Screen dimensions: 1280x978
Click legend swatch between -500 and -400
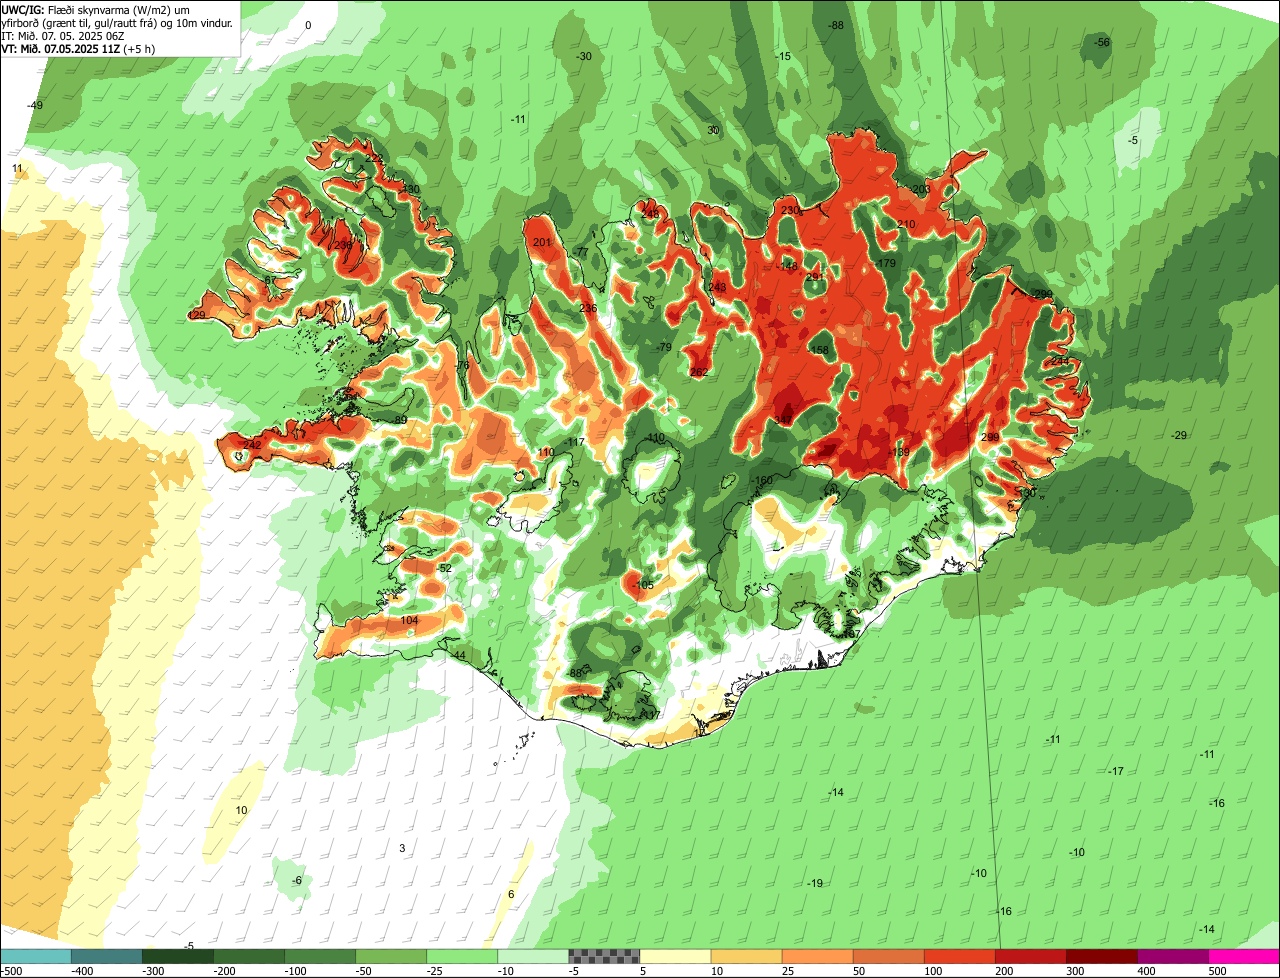(36, 956)
